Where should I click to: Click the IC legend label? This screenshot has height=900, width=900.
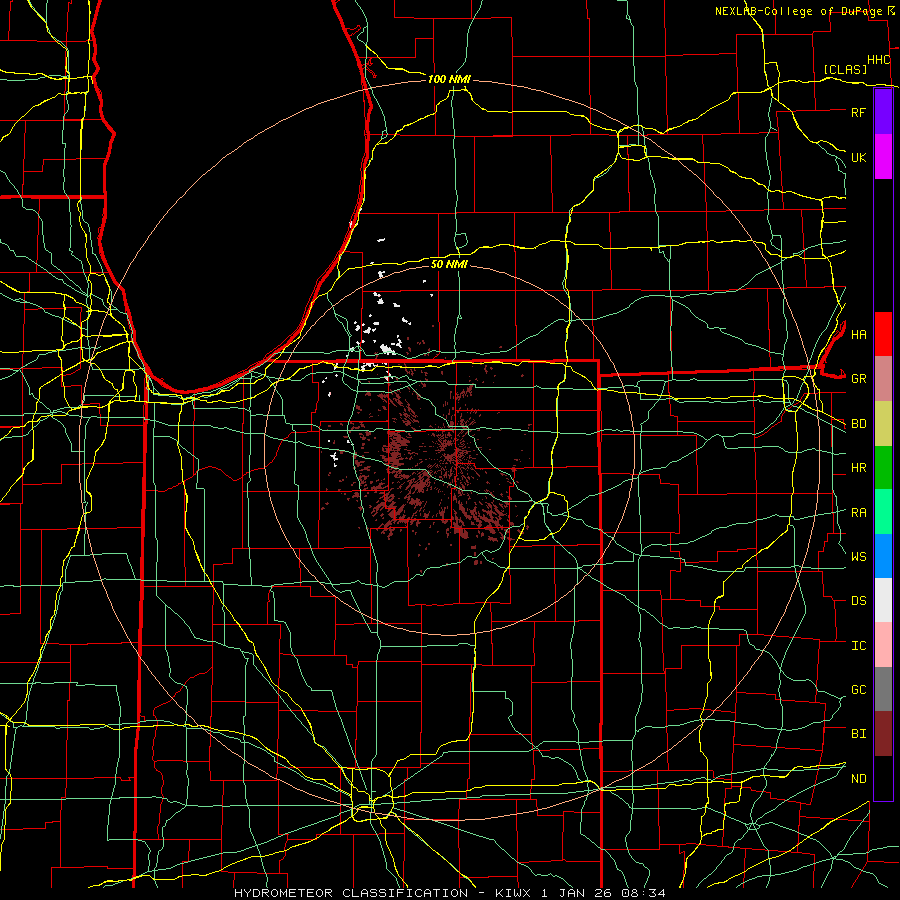click(x=859, y=646)
